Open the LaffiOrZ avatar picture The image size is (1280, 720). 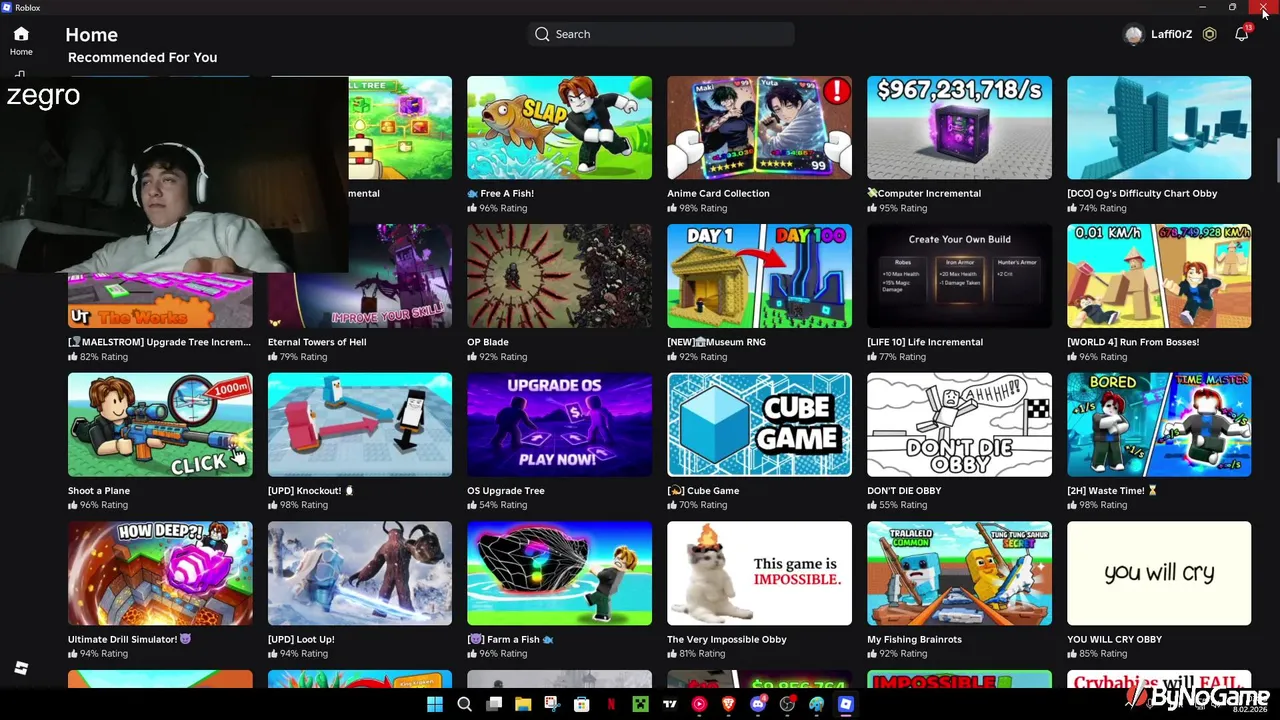1134,35
